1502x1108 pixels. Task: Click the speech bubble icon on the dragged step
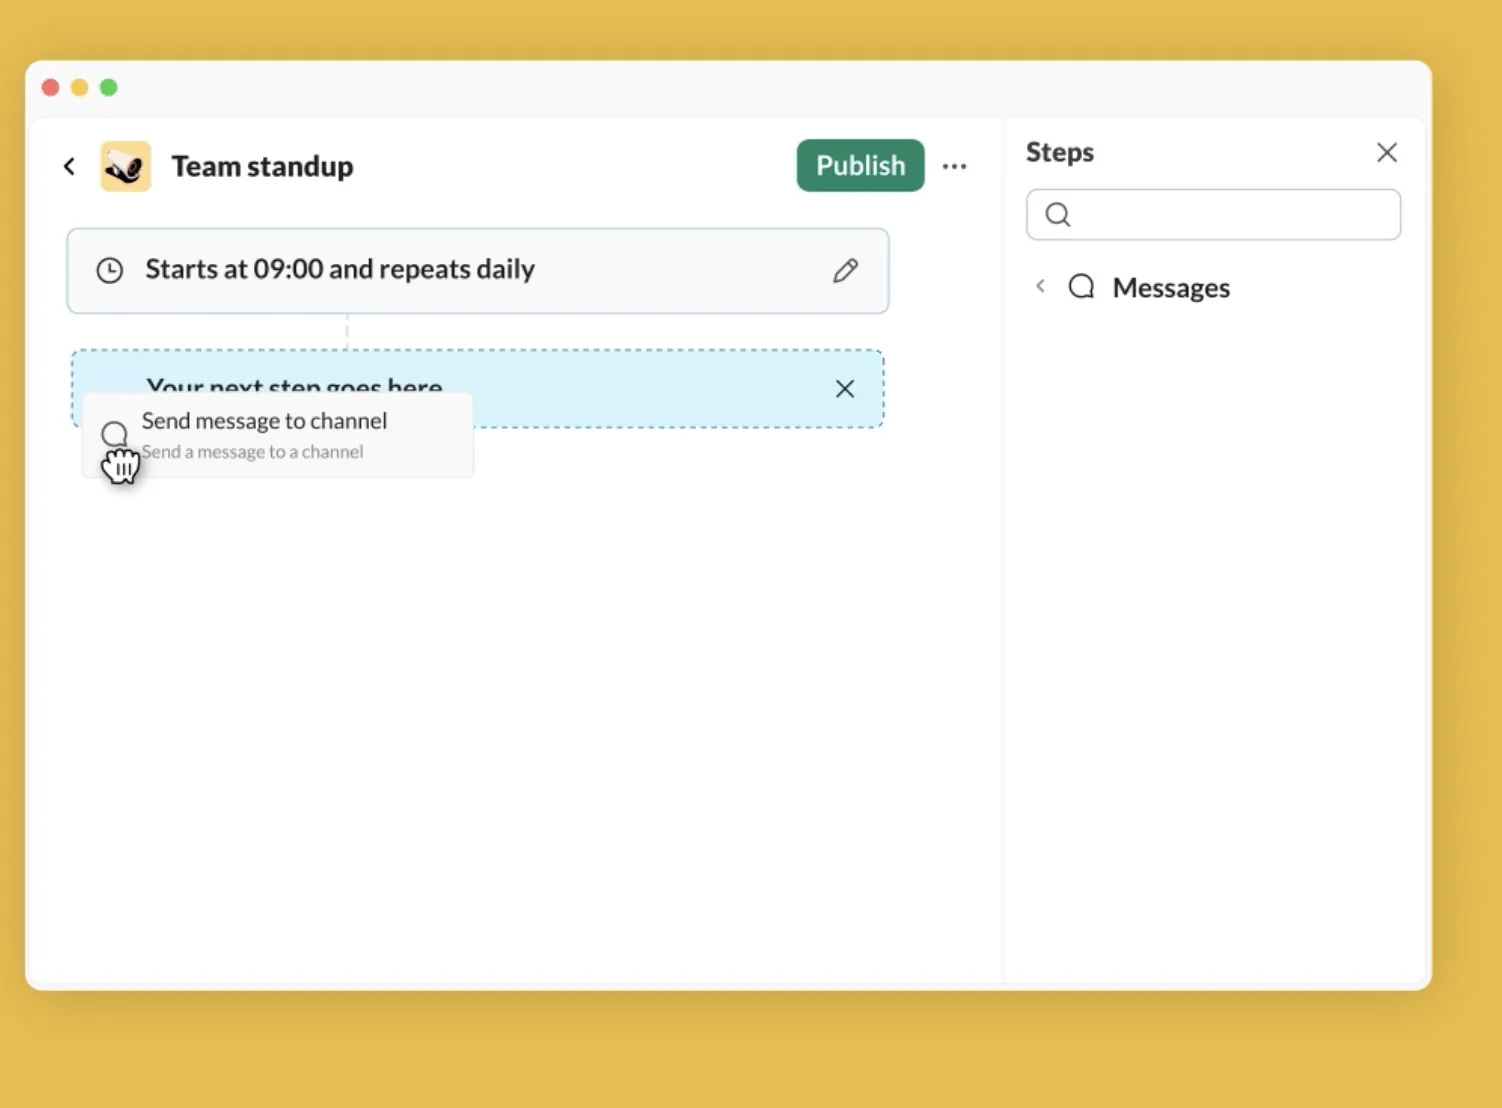click(115, 434)
